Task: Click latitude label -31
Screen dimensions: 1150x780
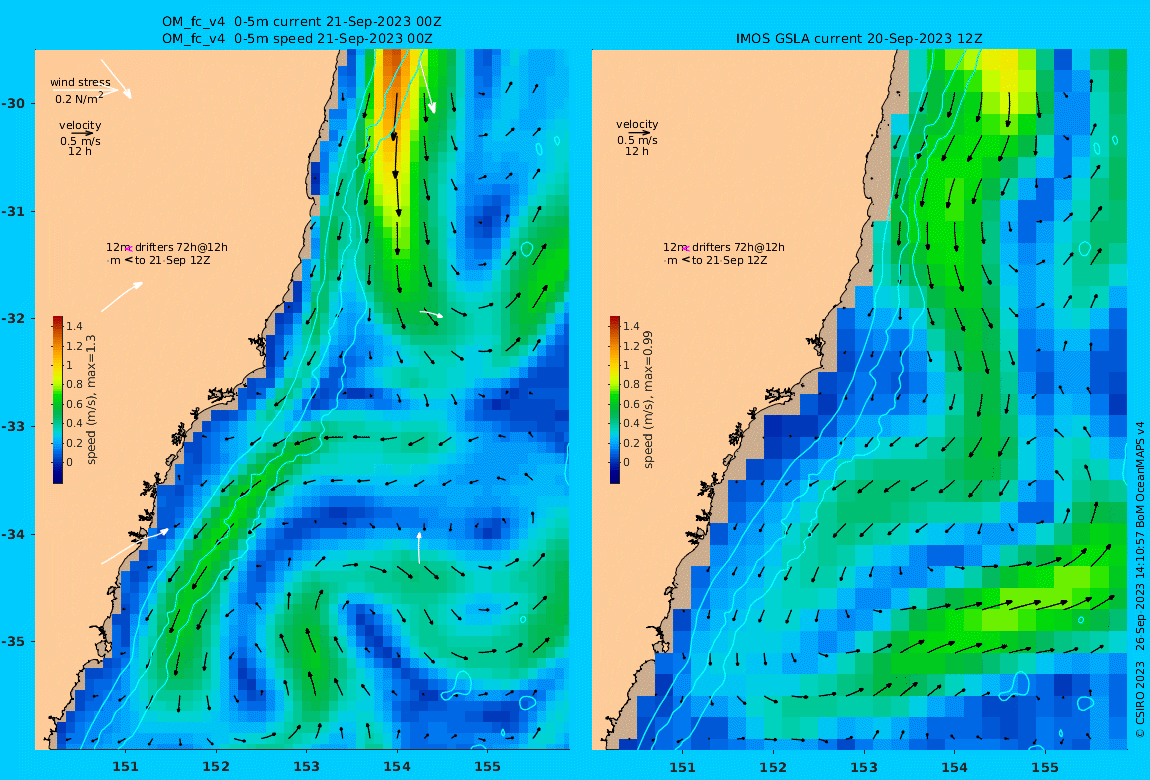Action: (13, 212)
